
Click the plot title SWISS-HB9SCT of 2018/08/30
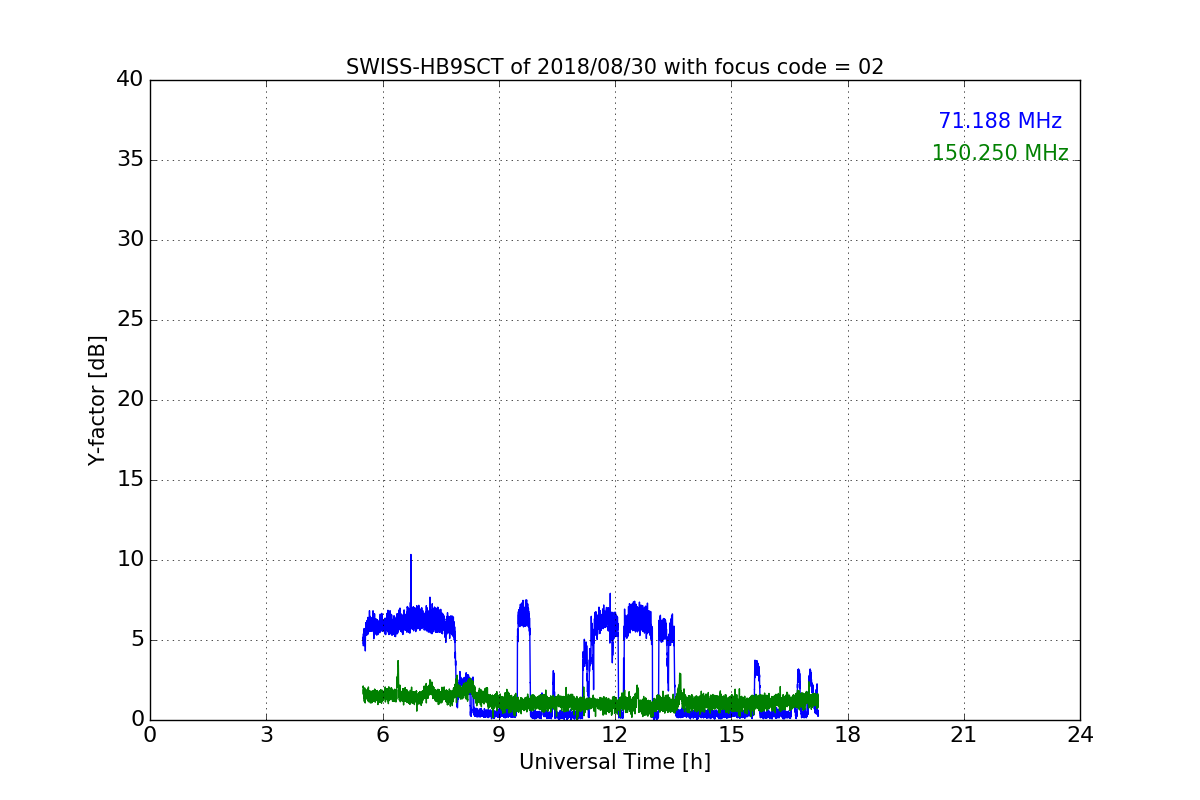coord(615,67)
